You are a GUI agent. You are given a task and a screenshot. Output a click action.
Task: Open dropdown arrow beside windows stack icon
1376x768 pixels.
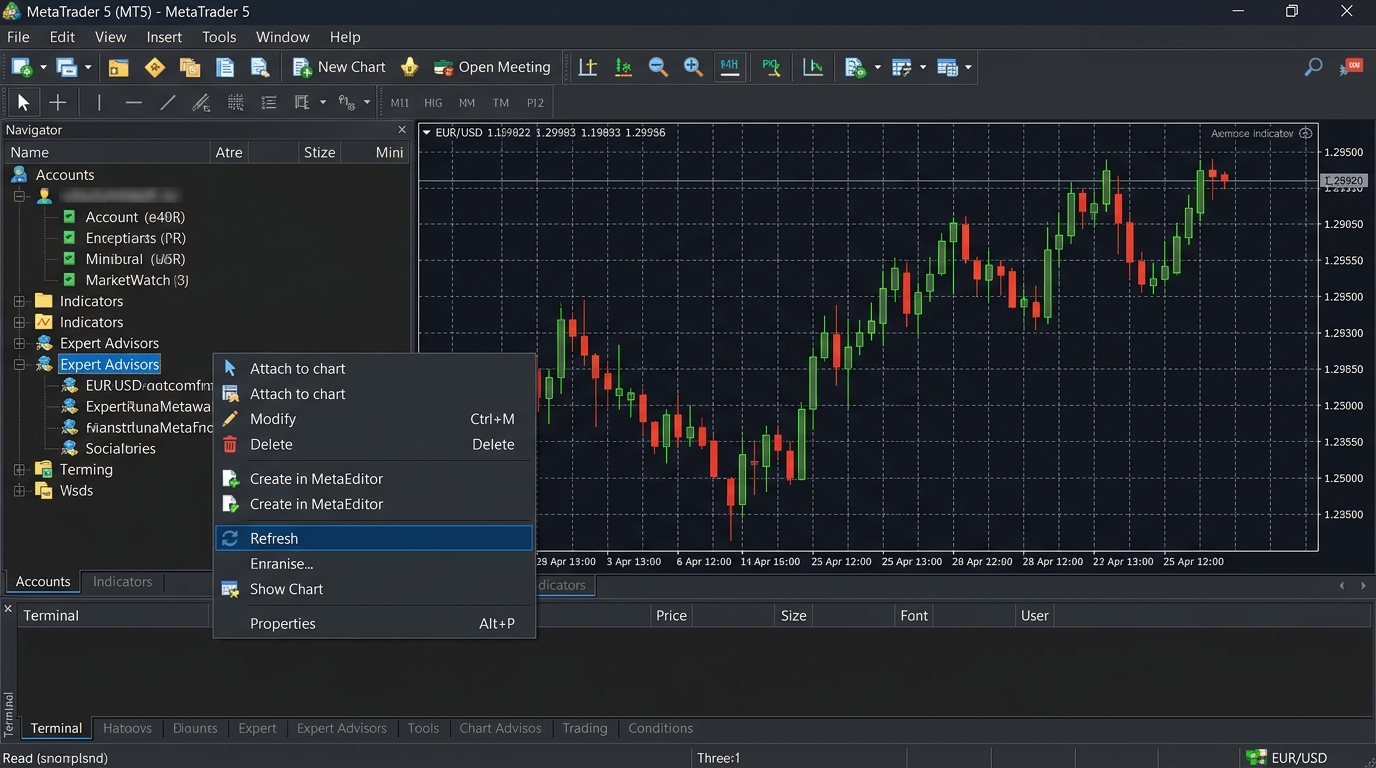click(x=88, y=67)
